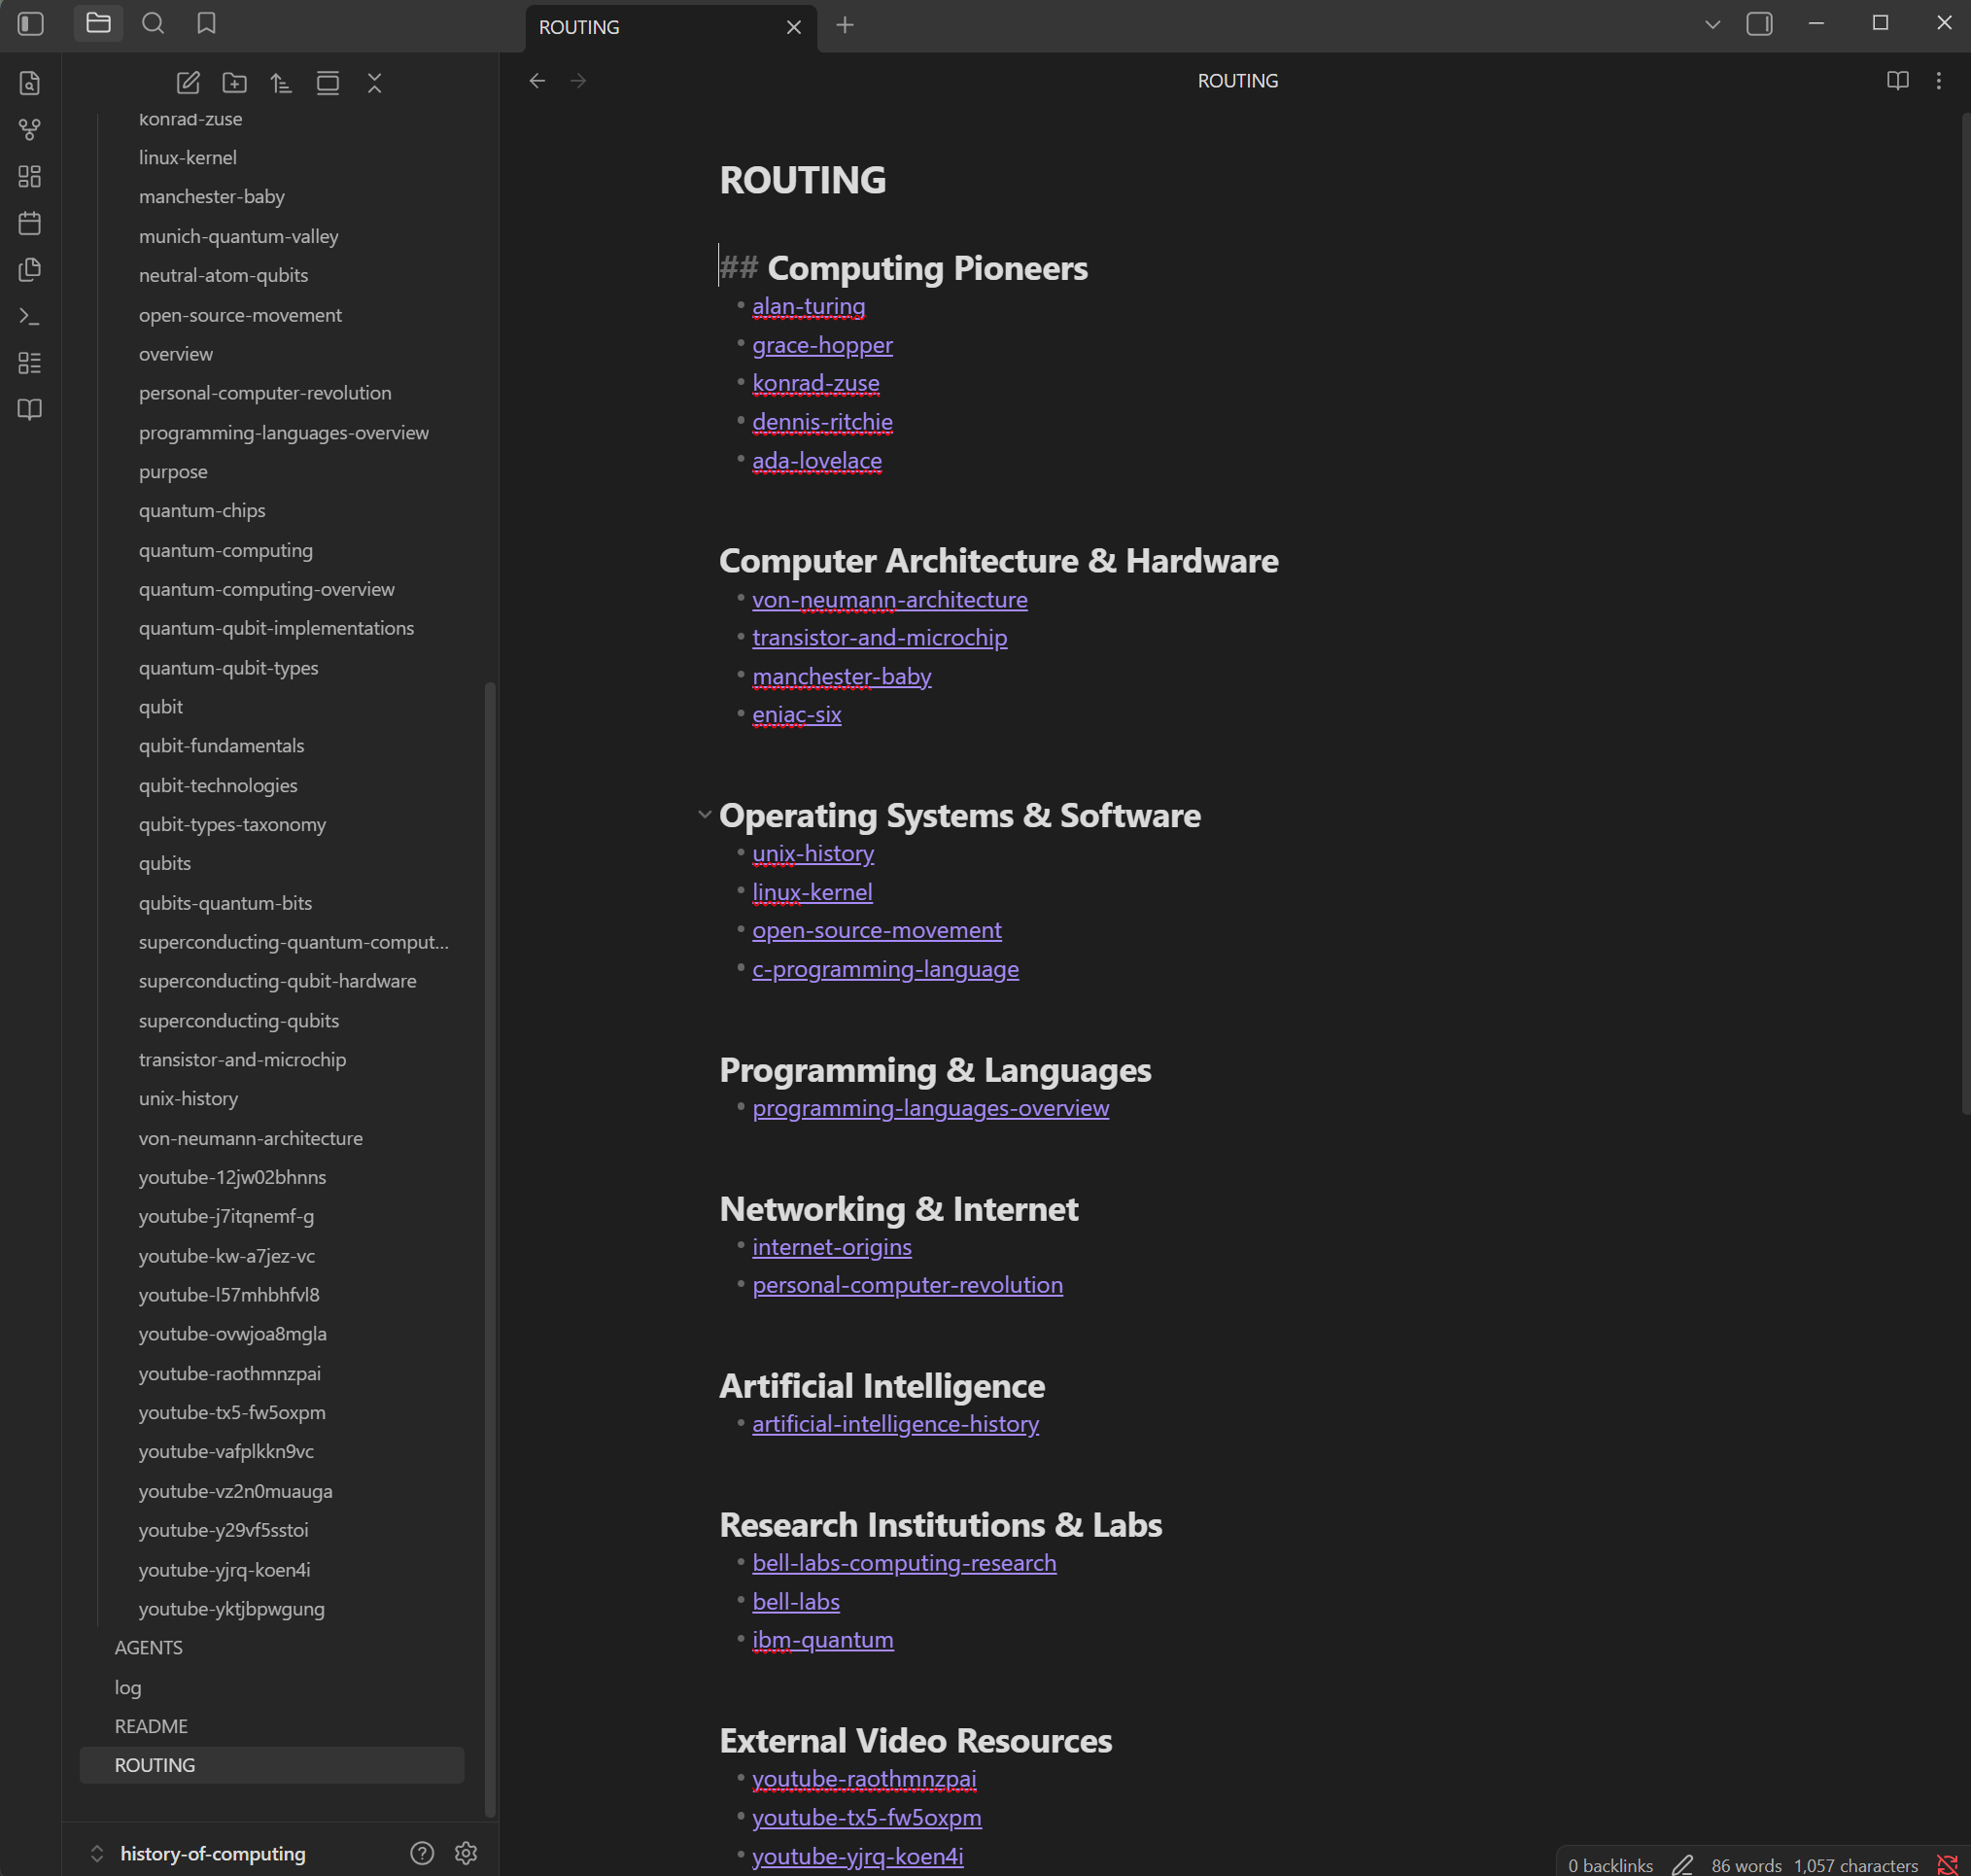Click auto-reveal current file icon
Image resolution: width=1971 pixels, height=1876 pixels.
coord(328,83)
